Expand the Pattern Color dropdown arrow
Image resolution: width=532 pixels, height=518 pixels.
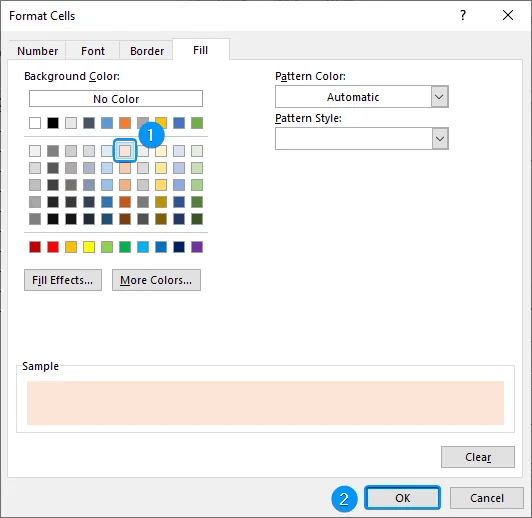coord(439,97)
